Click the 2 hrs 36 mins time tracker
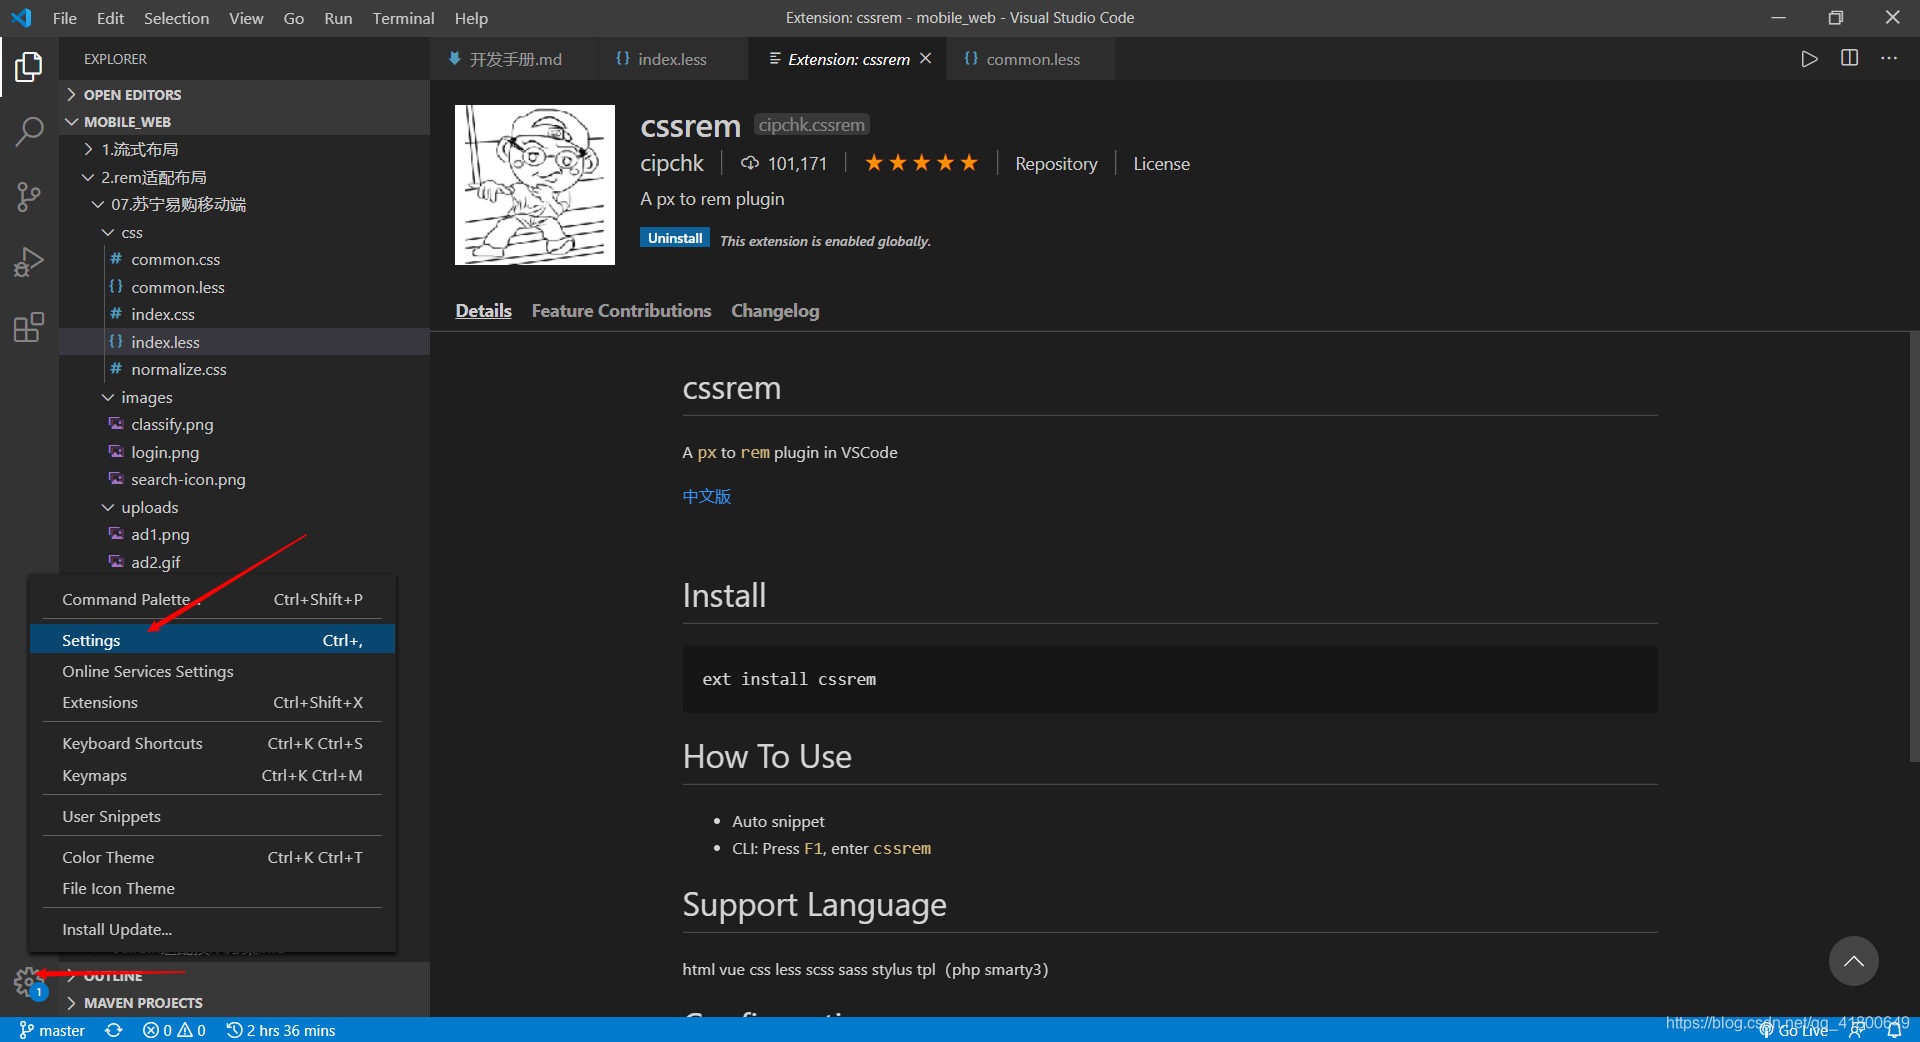Viewport: 1920px width, 1042px height. point(281,1030)
